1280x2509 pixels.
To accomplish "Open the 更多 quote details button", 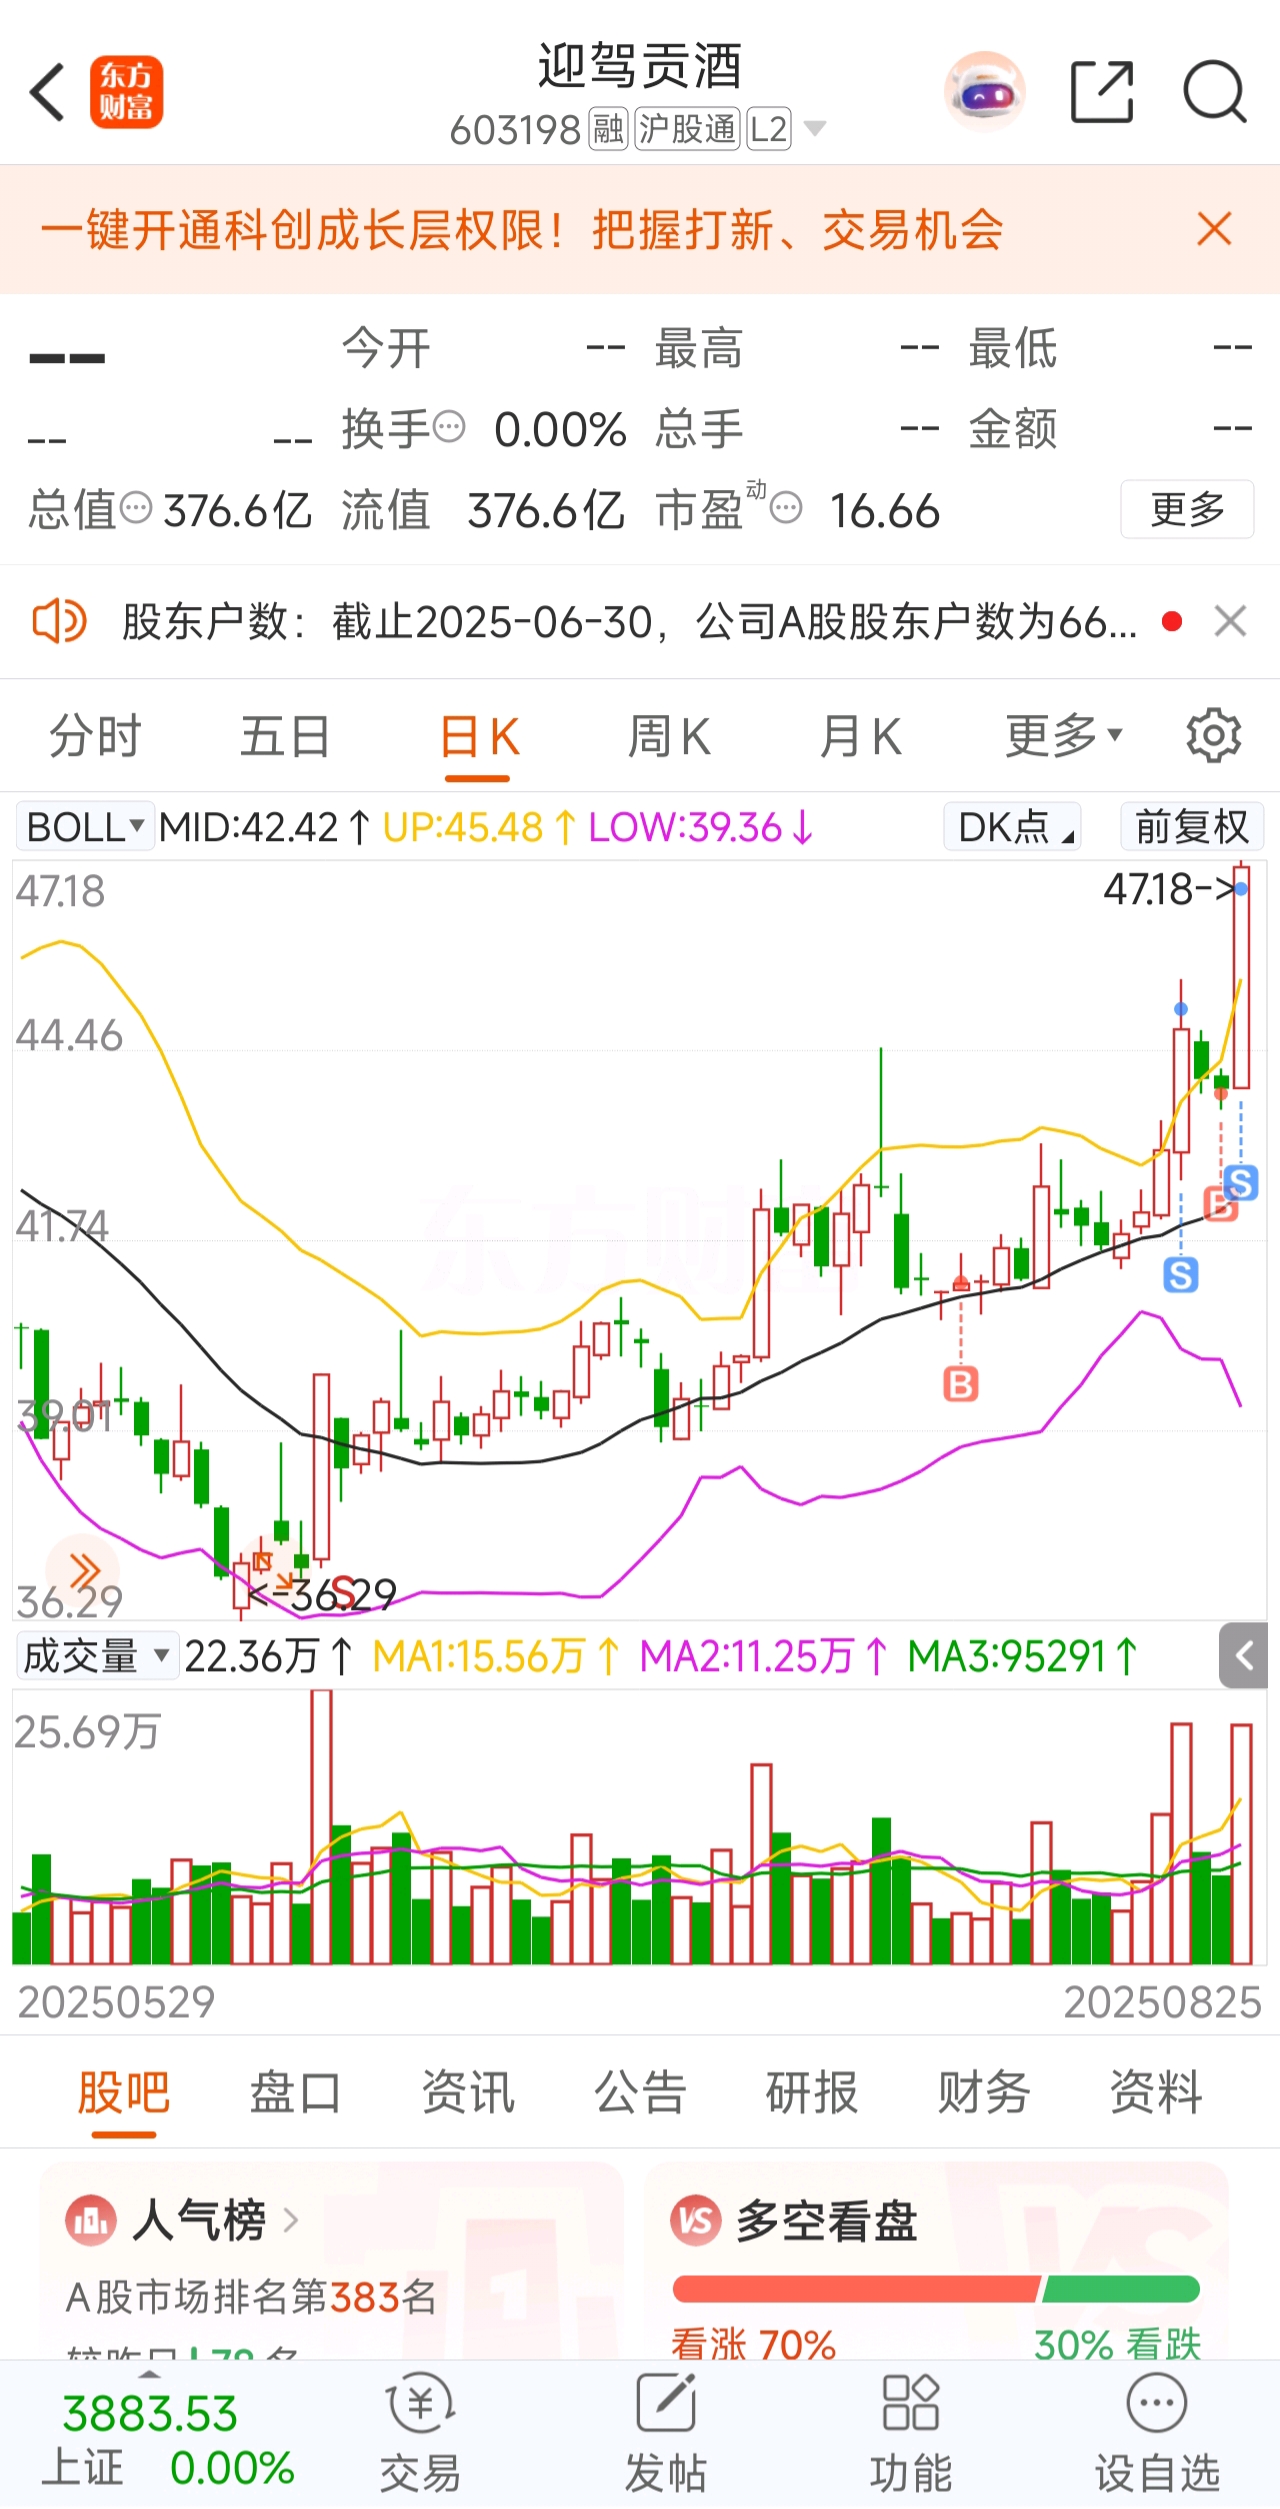I will tap(1187, 509).
